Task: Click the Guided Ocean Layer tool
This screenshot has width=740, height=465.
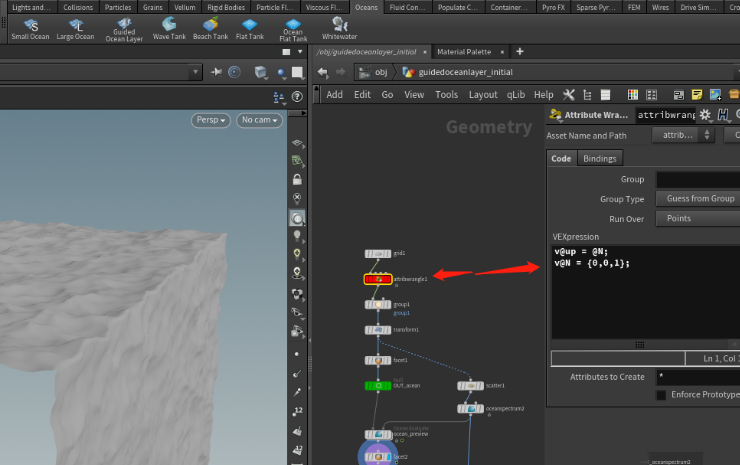Action: [x=124, y=30]
